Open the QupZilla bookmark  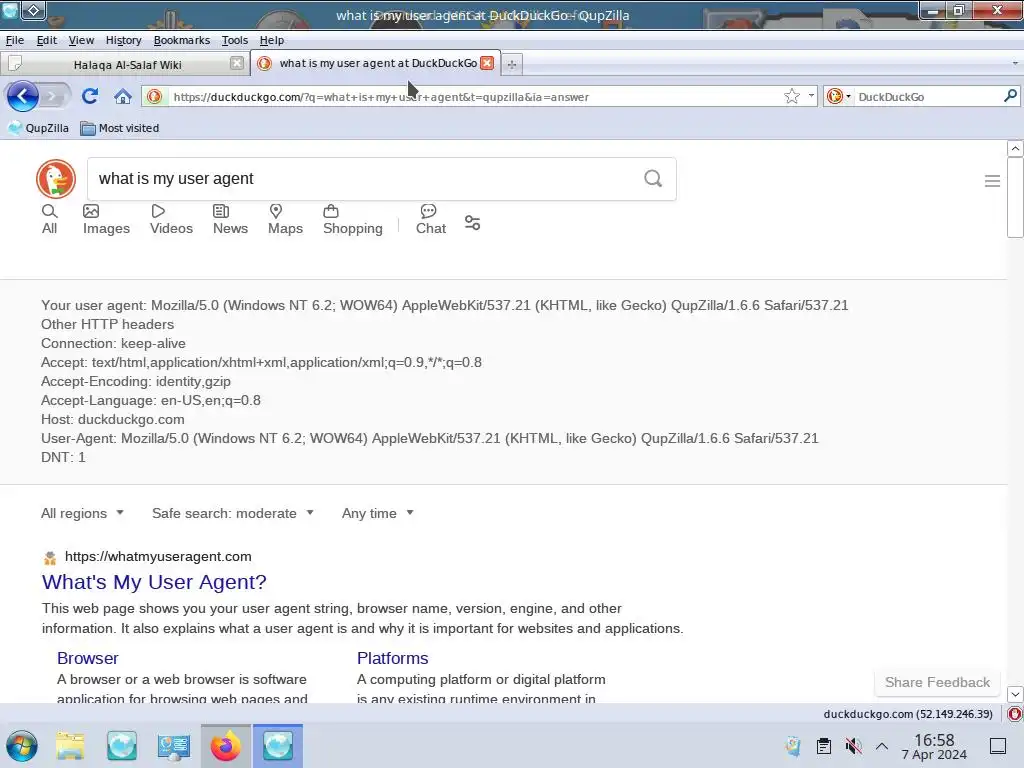[x=39, y=128]
